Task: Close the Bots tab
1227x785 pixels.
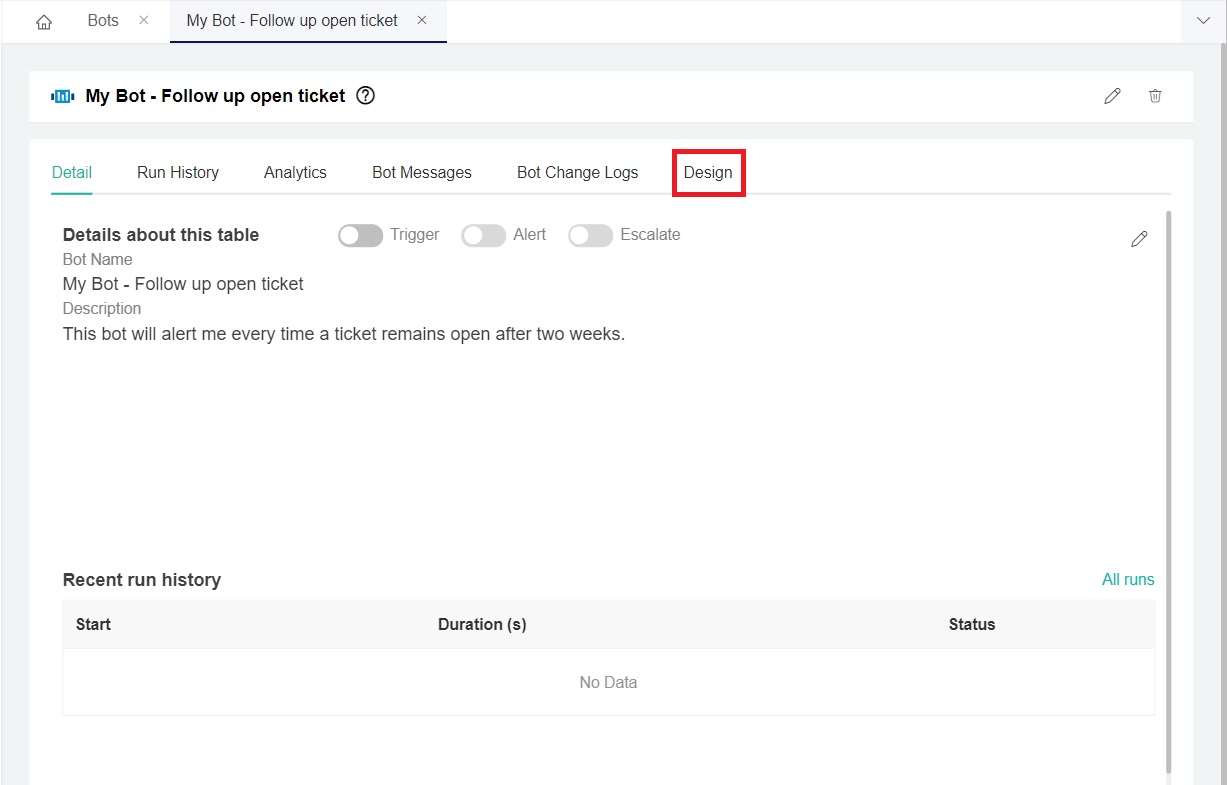Action: 144,20
